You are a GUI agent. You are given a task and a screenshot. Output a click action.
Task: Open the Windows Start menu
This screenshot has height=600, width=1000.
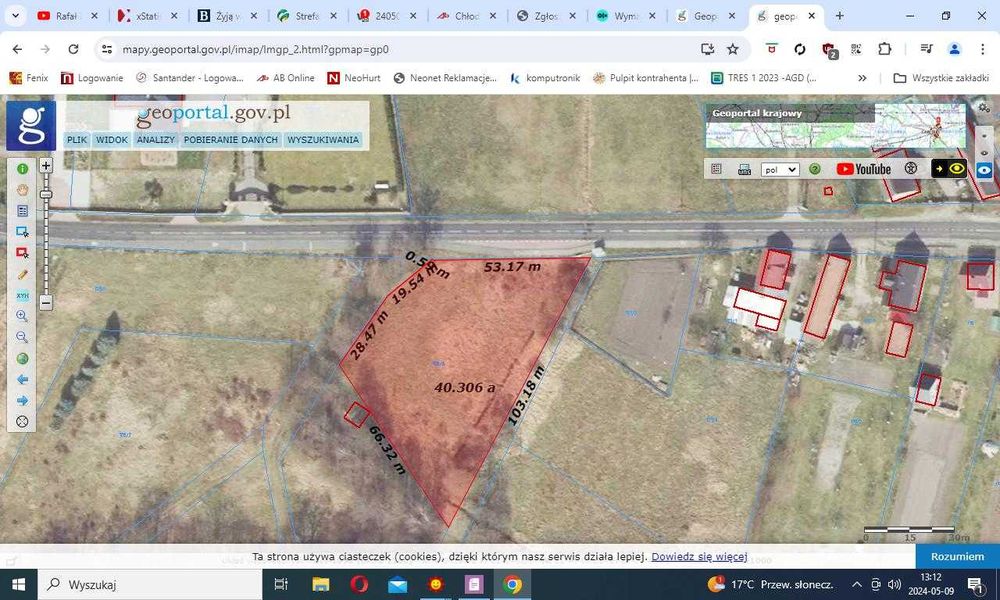(x=18, y=584)
